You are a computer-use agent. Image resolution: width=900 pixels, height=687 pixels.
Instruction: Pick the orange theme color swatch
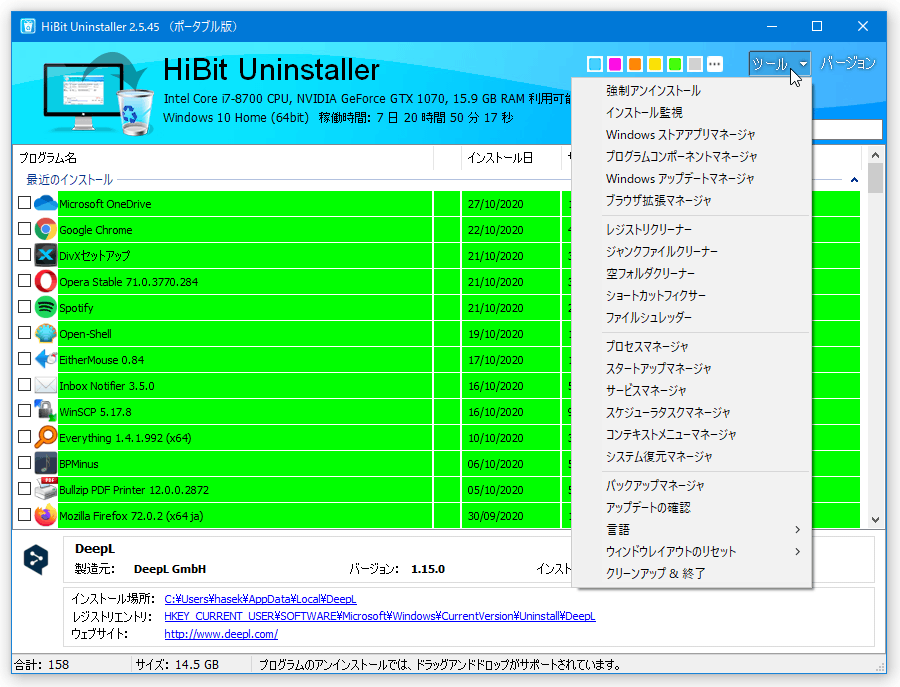pyautogui.click(x=635, y=64)
